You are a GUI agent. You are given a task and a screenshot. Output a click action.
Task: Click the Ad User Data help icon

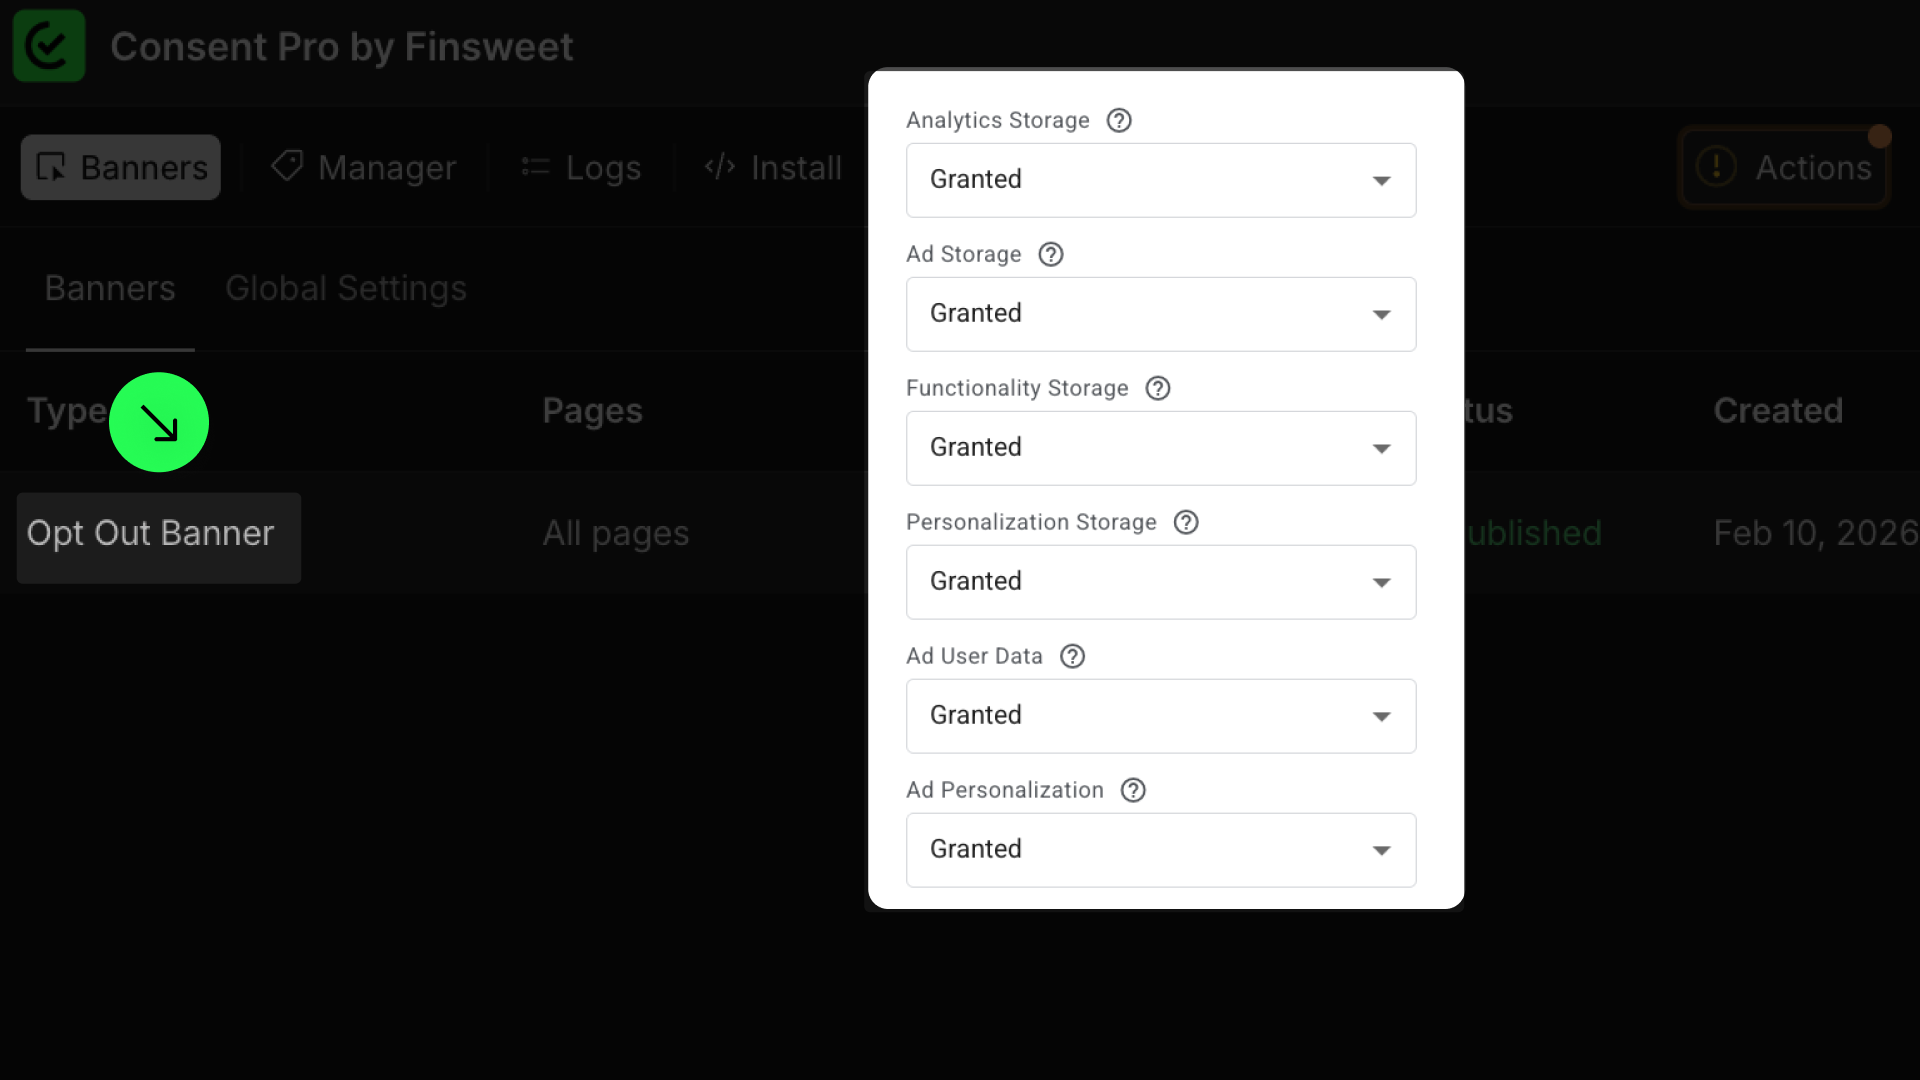1072,657
